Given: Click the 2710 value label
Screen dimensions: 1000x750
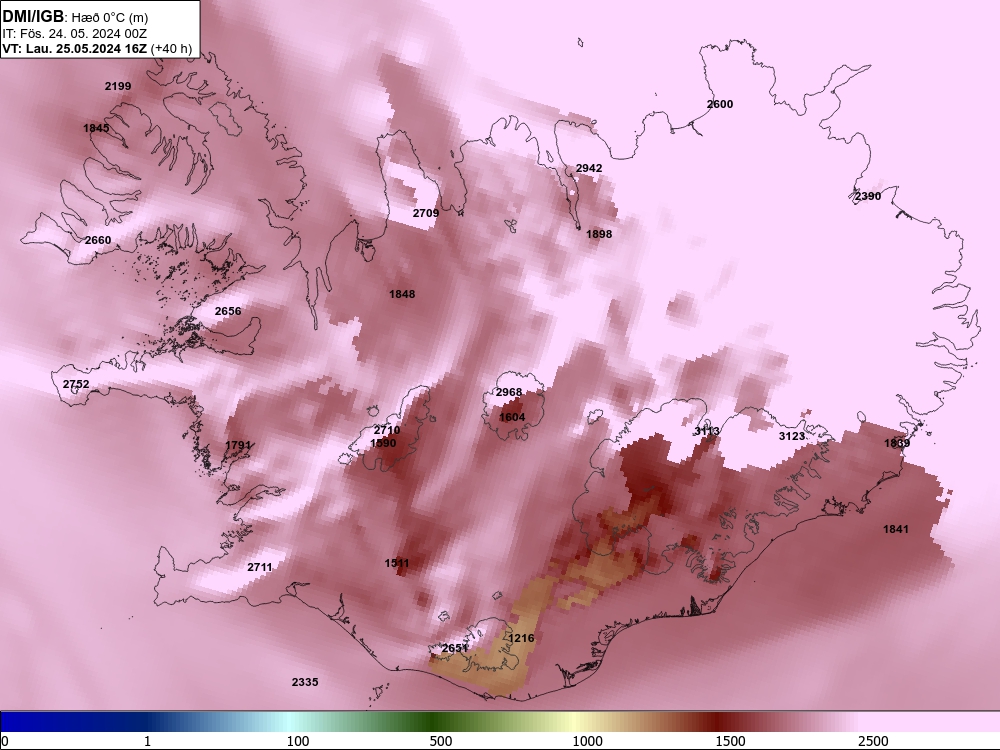Looking at the screenshot, I should click(x=387, y=430).
